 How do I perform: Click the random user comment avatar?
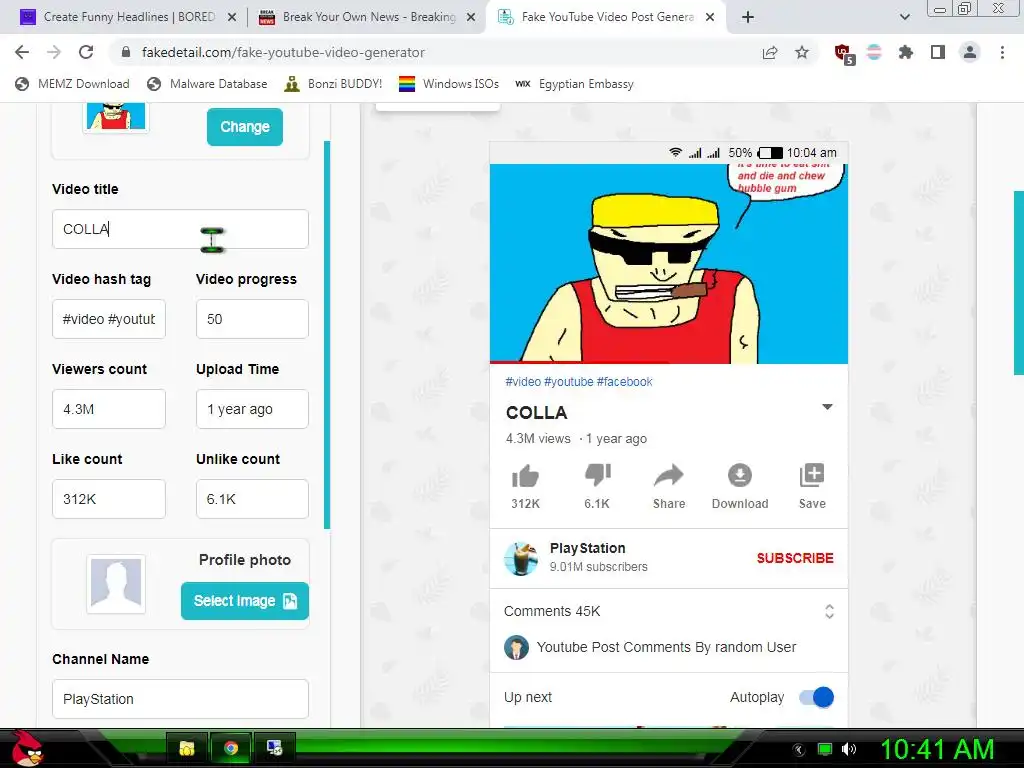516,648
